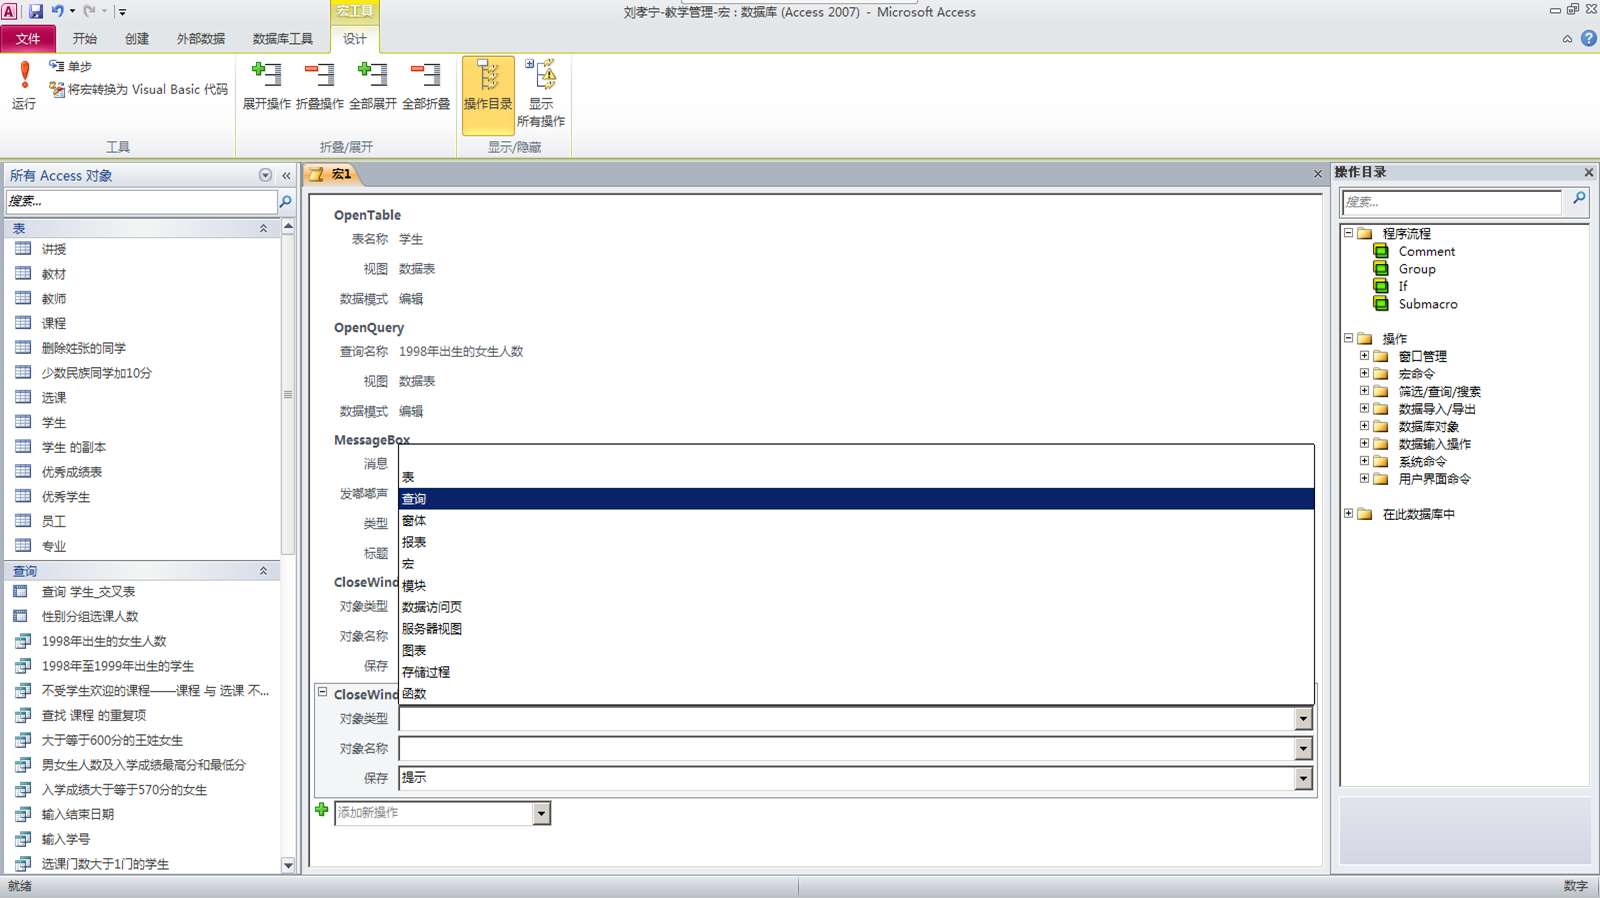
Task: Open the 保存 combo box arrow
Action: tap(1302, 778)
